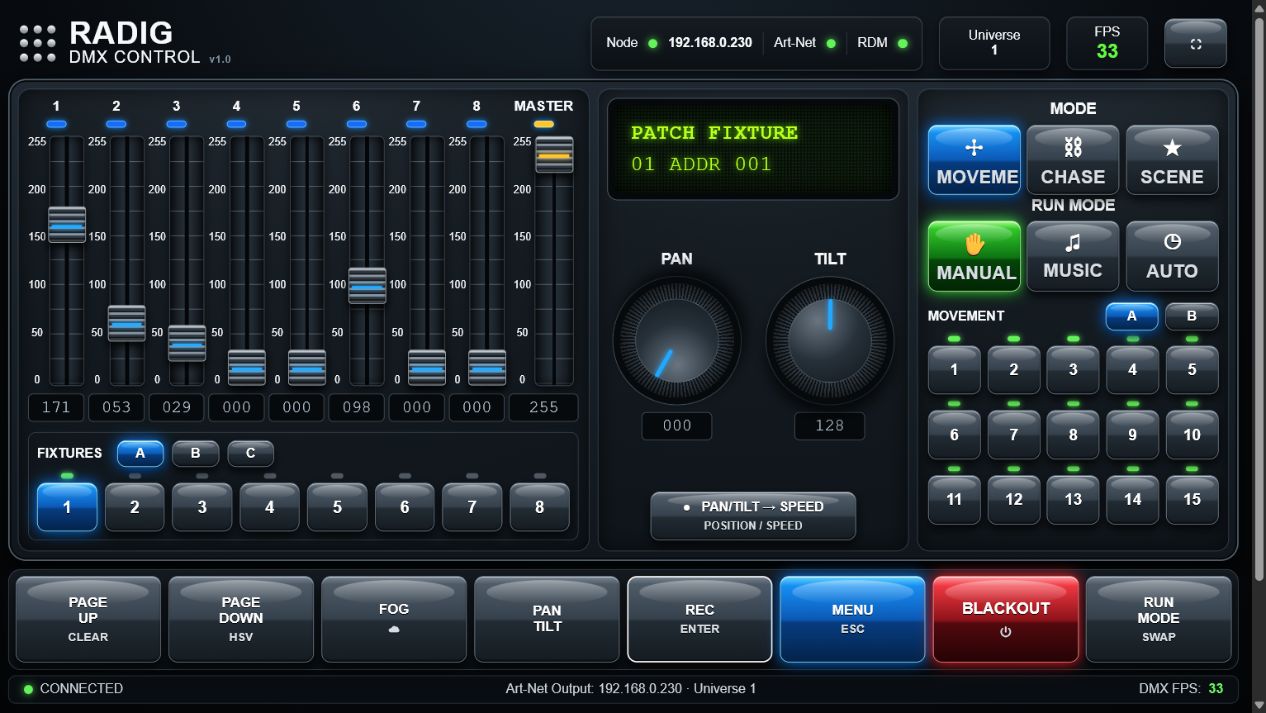
Task: Click channel 6 value field 098
Action: tap(356, 407)
